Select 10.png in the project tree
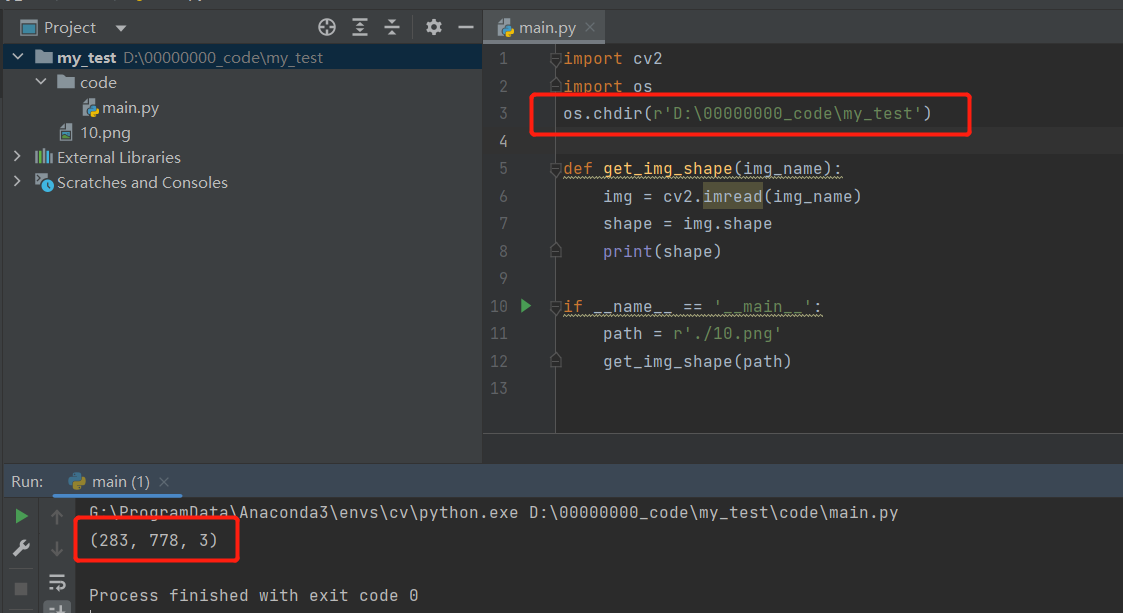Screen dimensions: 1123x613 click(105, 132)
